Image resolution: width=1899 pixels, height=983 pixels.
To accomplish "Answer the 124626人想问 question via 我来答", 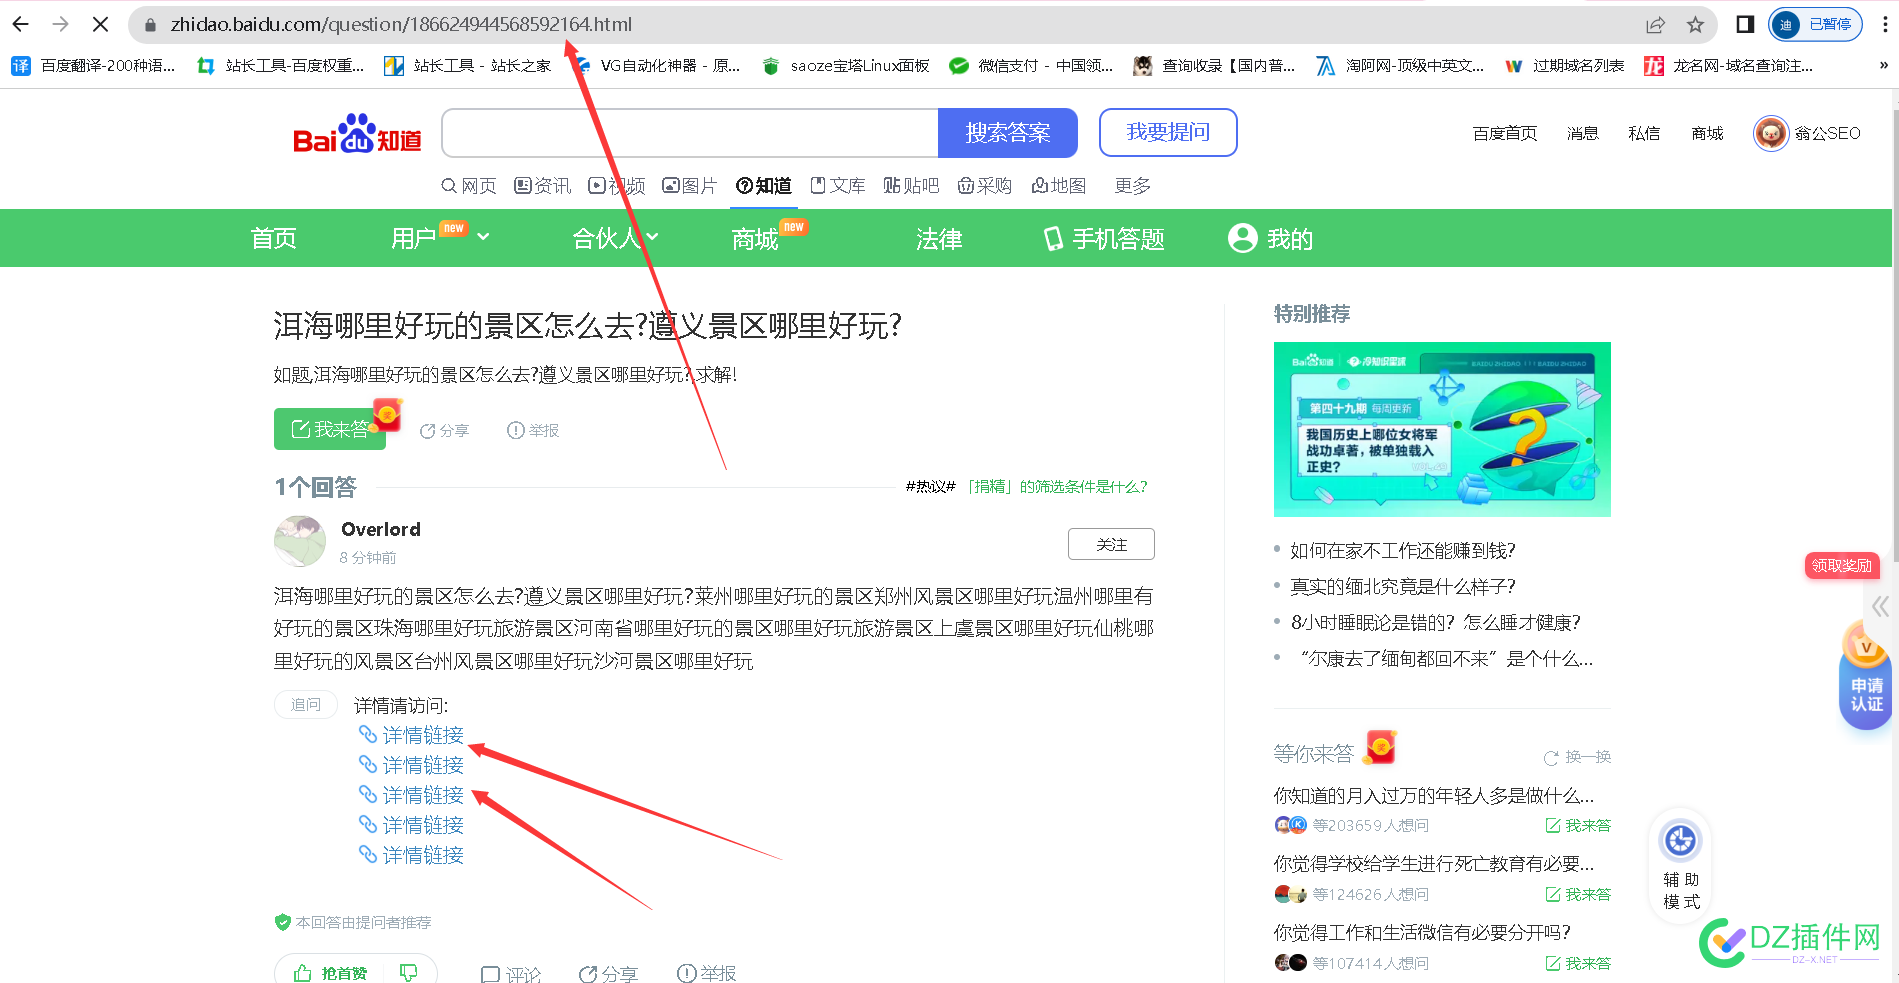I will (1578, 895).
